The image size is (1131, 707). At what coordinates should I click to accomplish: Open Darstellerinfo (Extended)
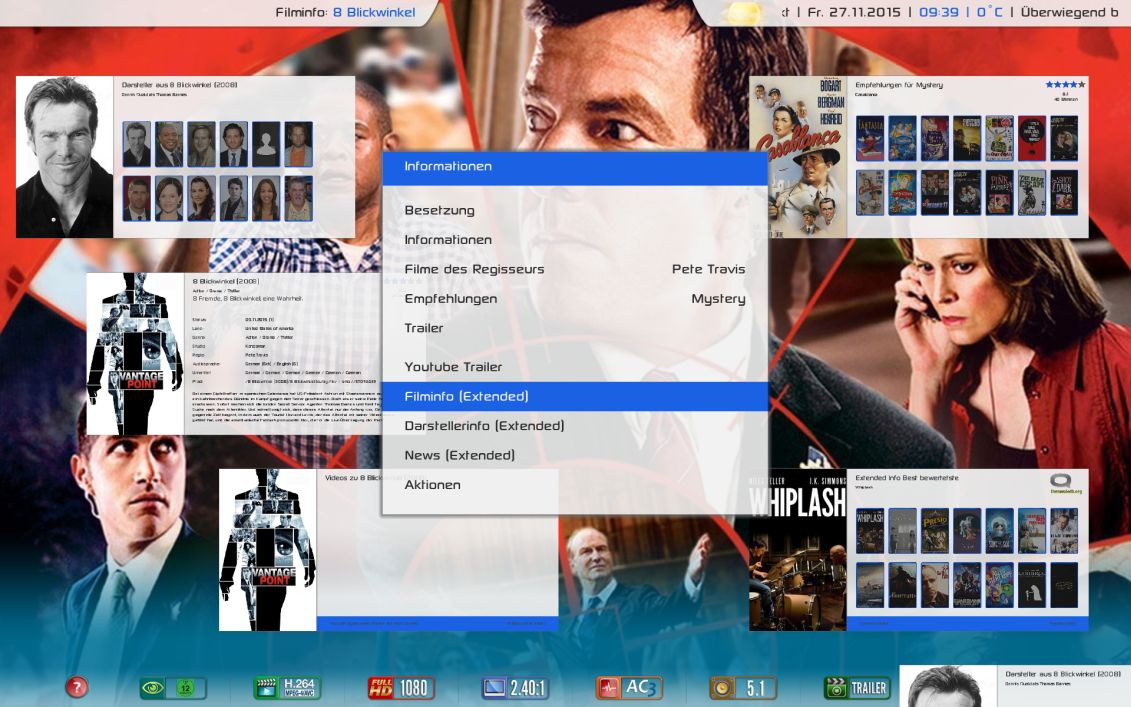(x=575, y=426)
